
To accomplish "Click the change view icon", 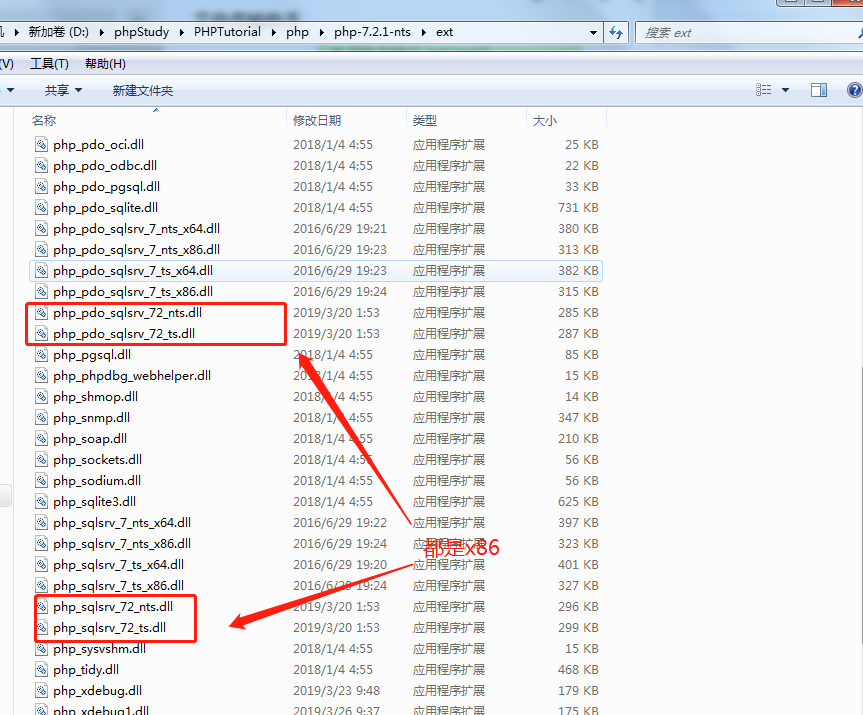I will [763, 90].
